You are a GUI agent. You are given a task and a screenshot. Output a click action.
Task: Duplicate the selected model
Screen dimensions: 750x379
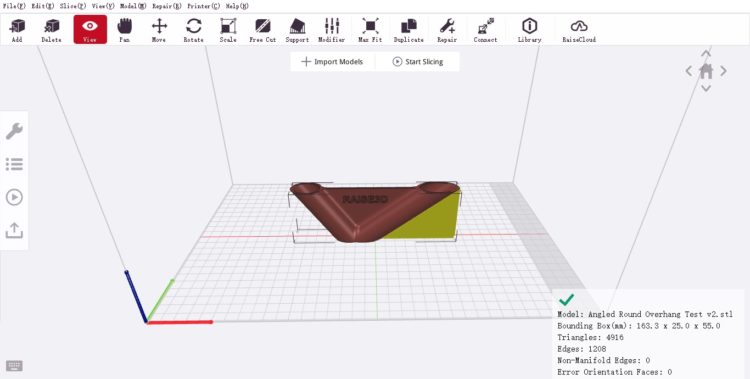(x=408, y=30)
